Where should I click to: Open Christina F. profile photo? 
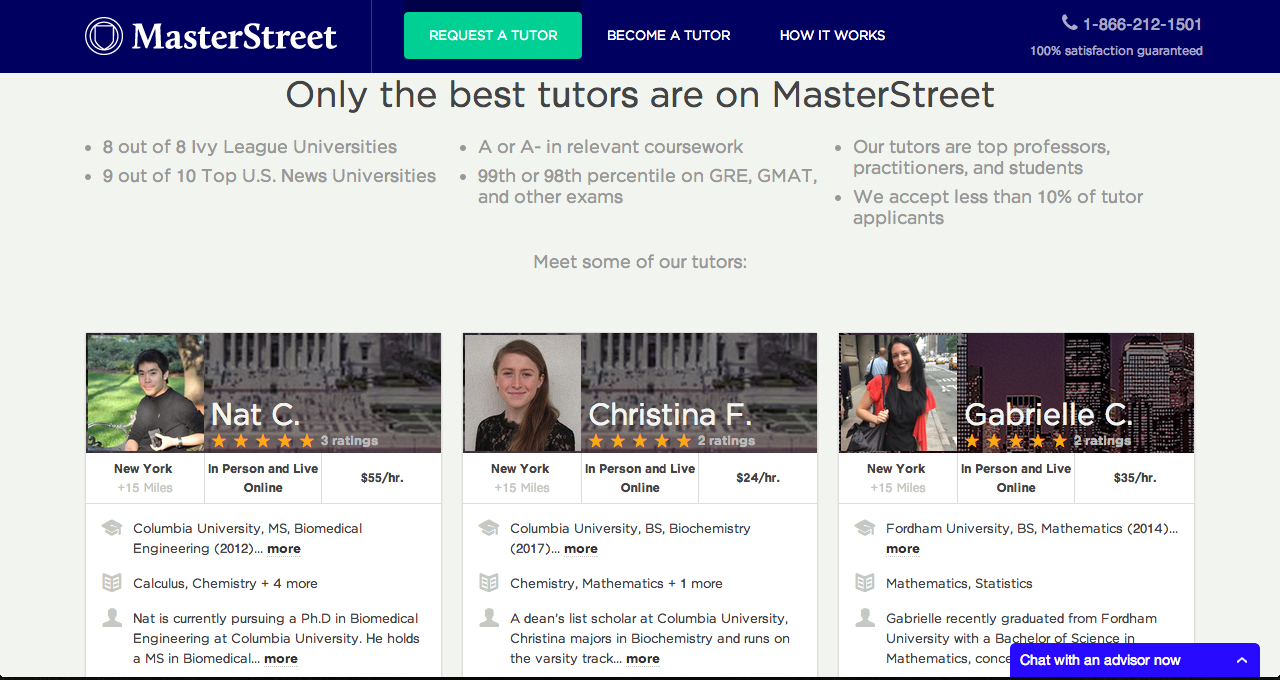[522, 393]
